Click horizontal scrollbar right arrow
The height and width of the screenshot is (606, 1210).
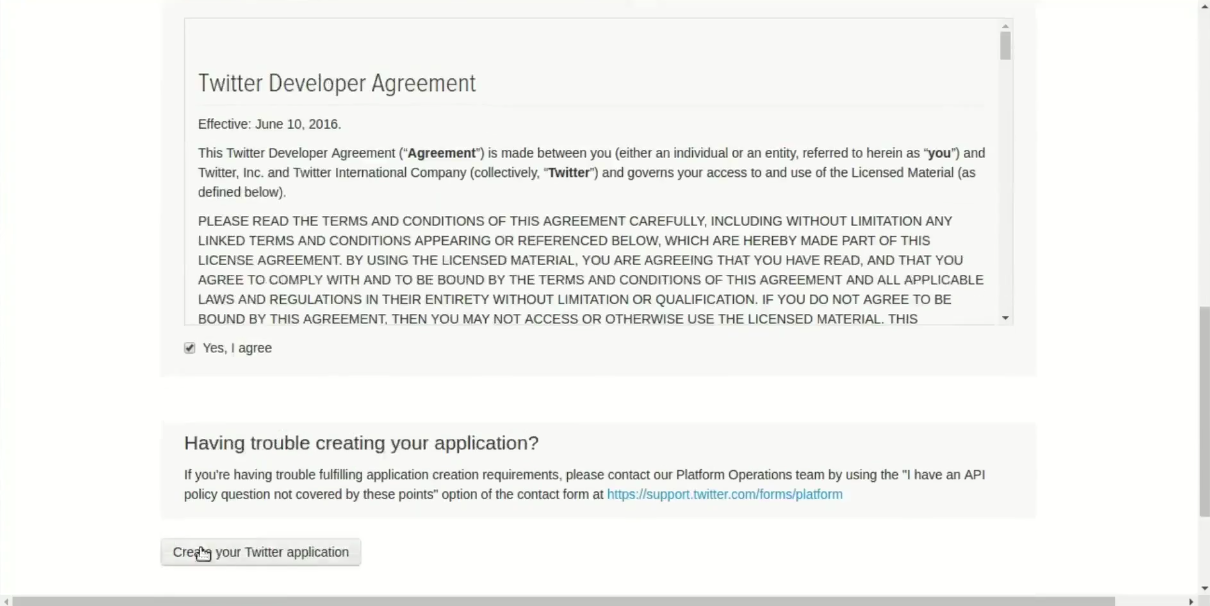click(x=1191, y=601)
